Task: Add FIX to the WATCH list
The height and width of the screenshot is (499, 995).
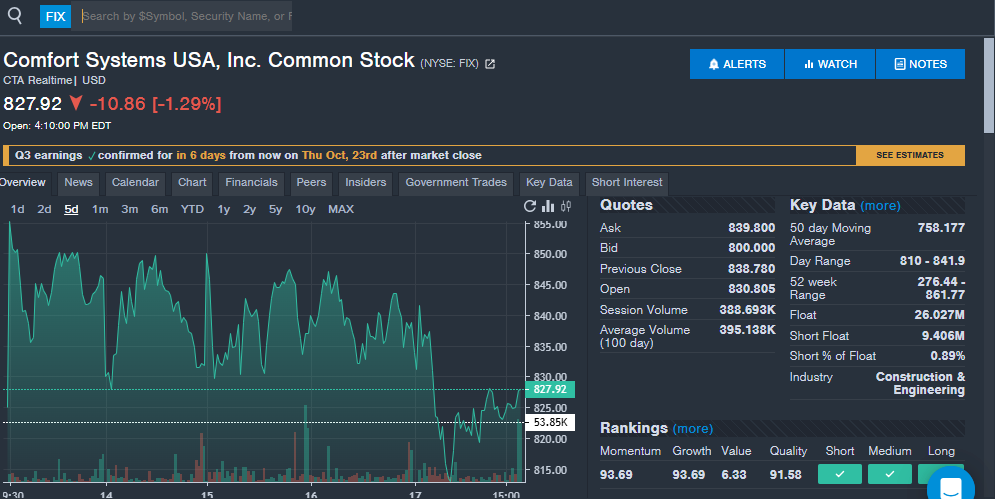Action: 830,64
